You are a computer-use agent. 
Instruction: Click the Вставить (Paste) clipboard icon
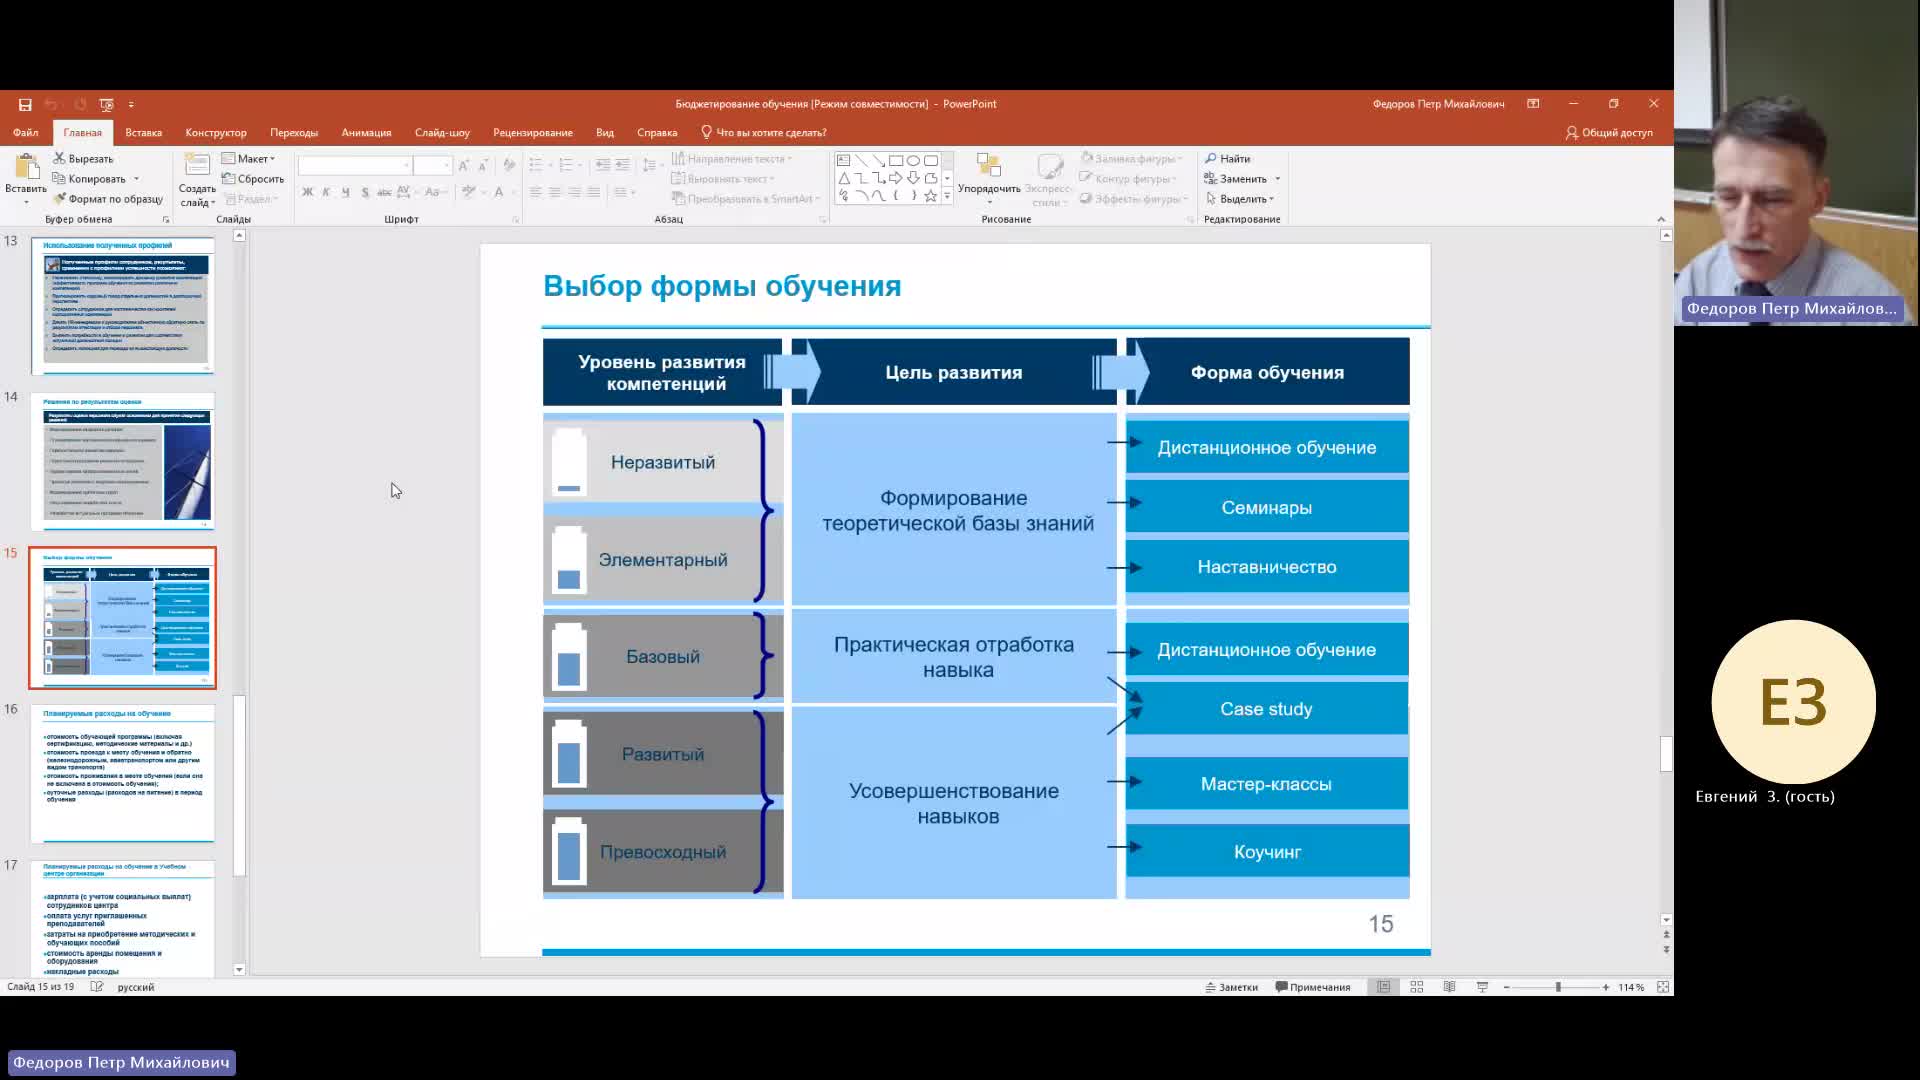pyautogui.click(x=26, y=168)
